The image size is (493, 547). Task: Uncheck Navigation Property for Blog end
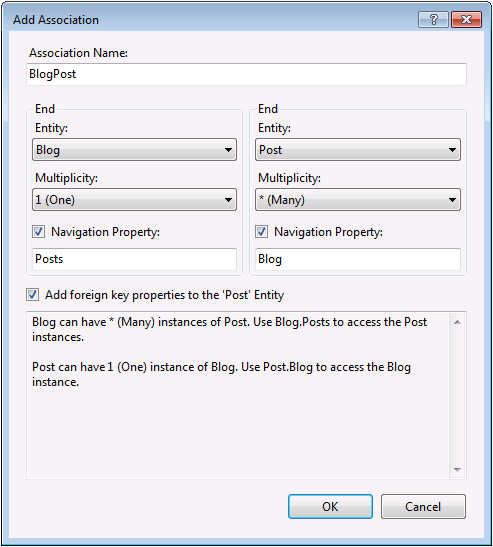(x=38, y=232)
